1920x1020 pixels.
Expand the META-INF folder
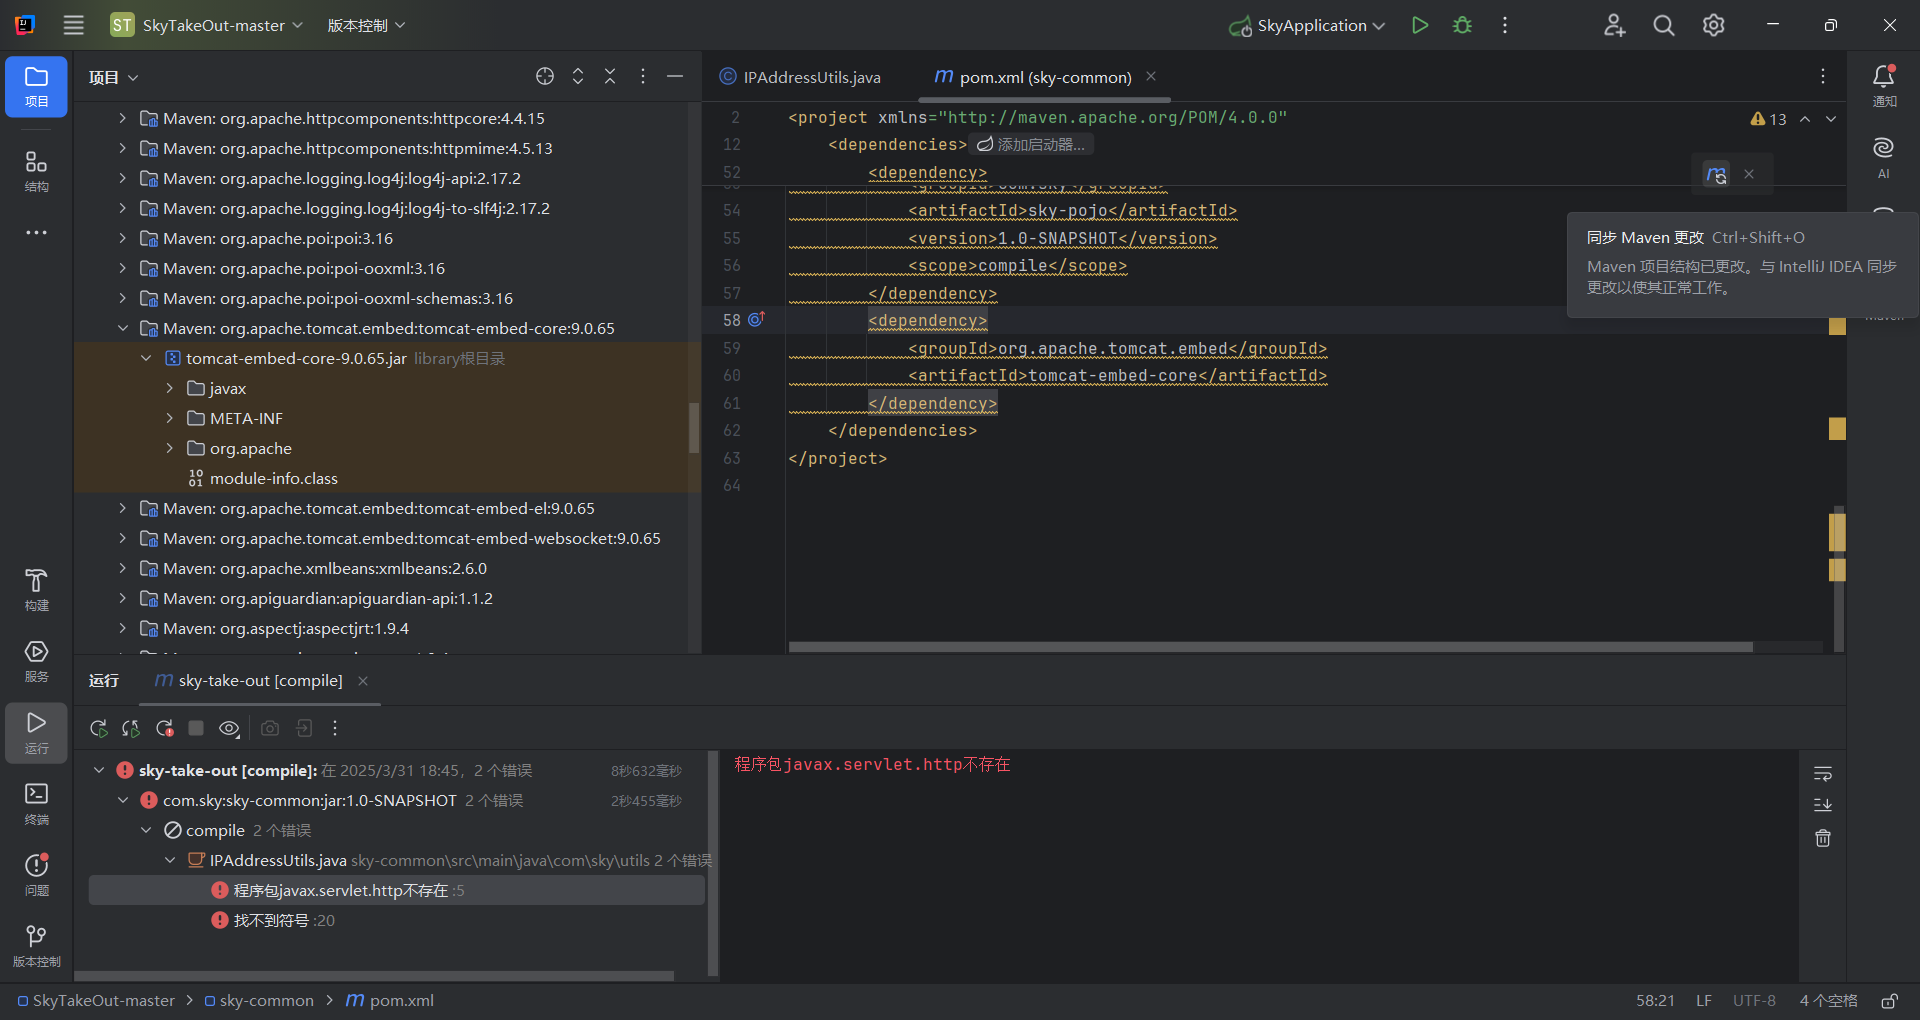169,418
